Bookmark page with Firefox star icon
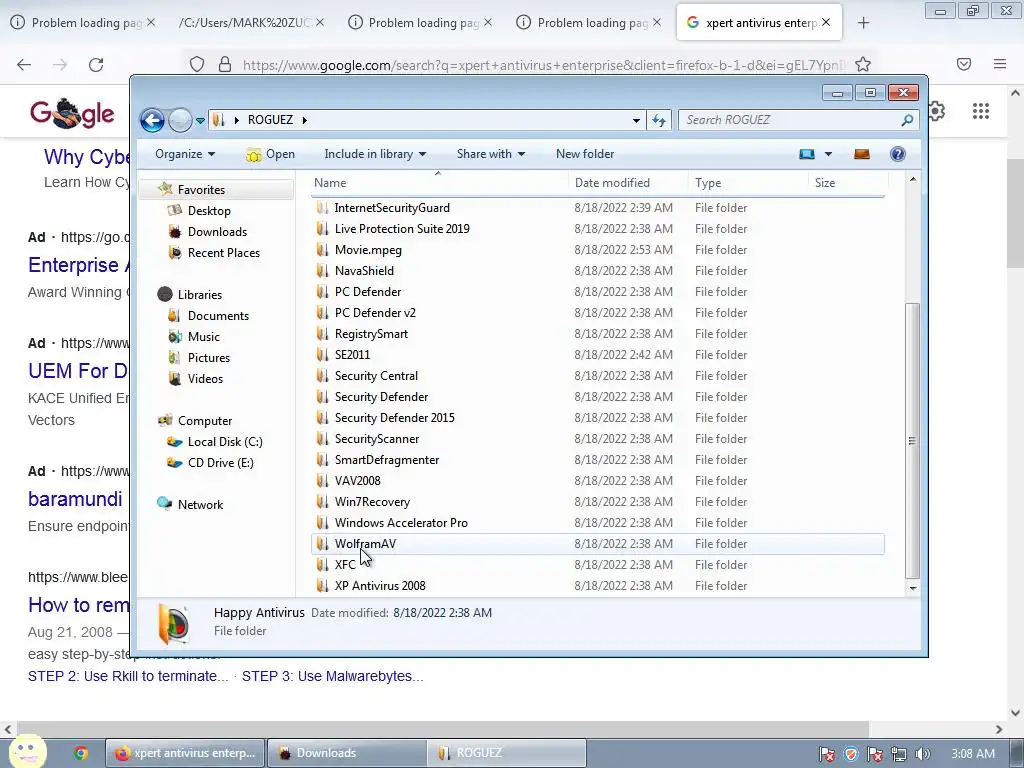Image resolution: width=1024 pixels, height=768 pixels. 863,65
